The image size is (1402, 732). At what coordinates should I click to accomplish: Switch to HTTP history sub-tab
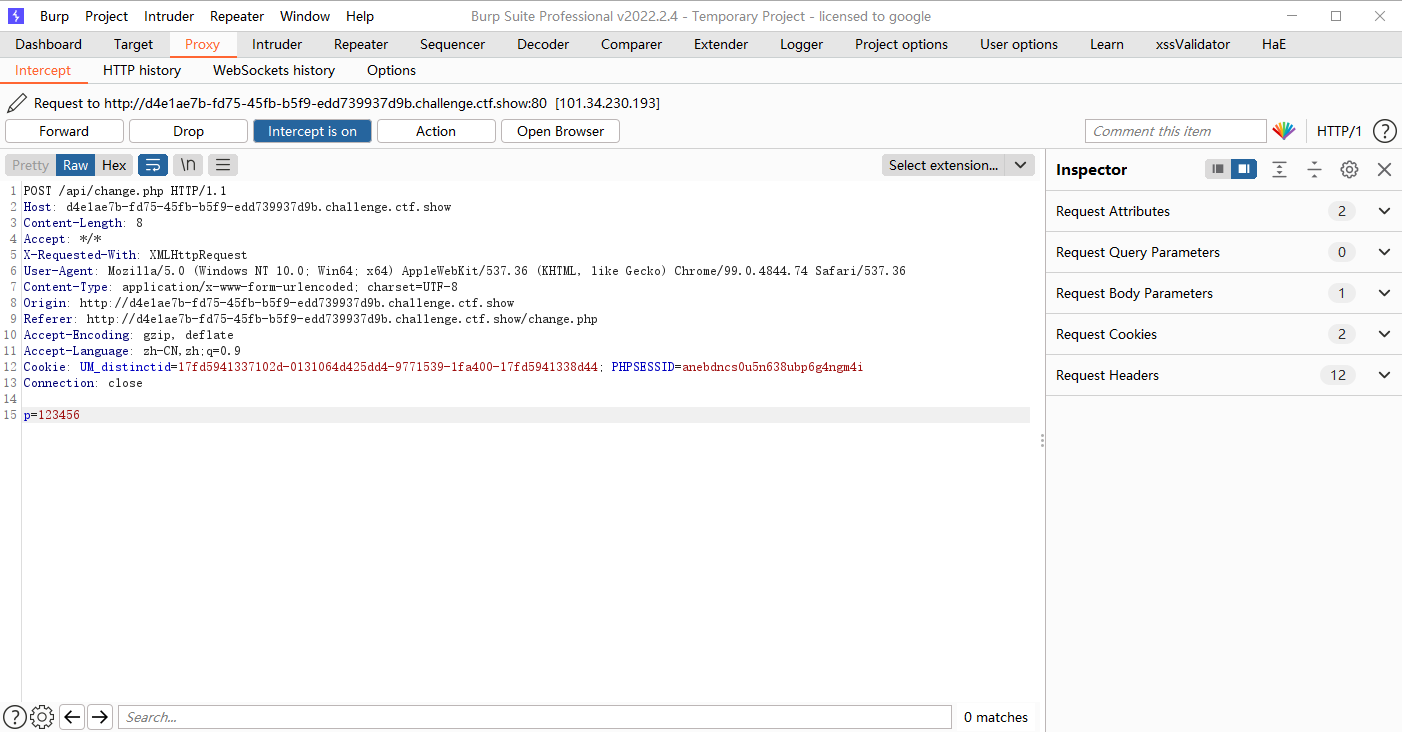point(142,70)
